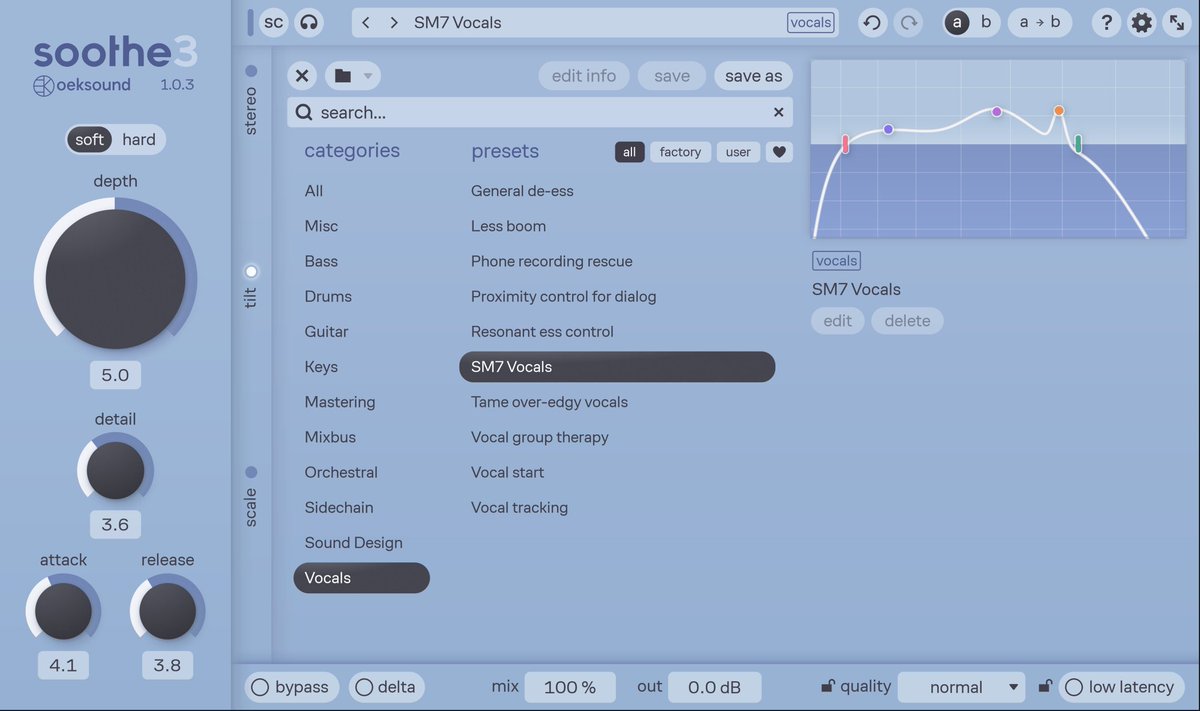Image resolution: width=1200 pixels, height=711 pixels.
Task: Switch mode to hard
Action: [139, 140]
